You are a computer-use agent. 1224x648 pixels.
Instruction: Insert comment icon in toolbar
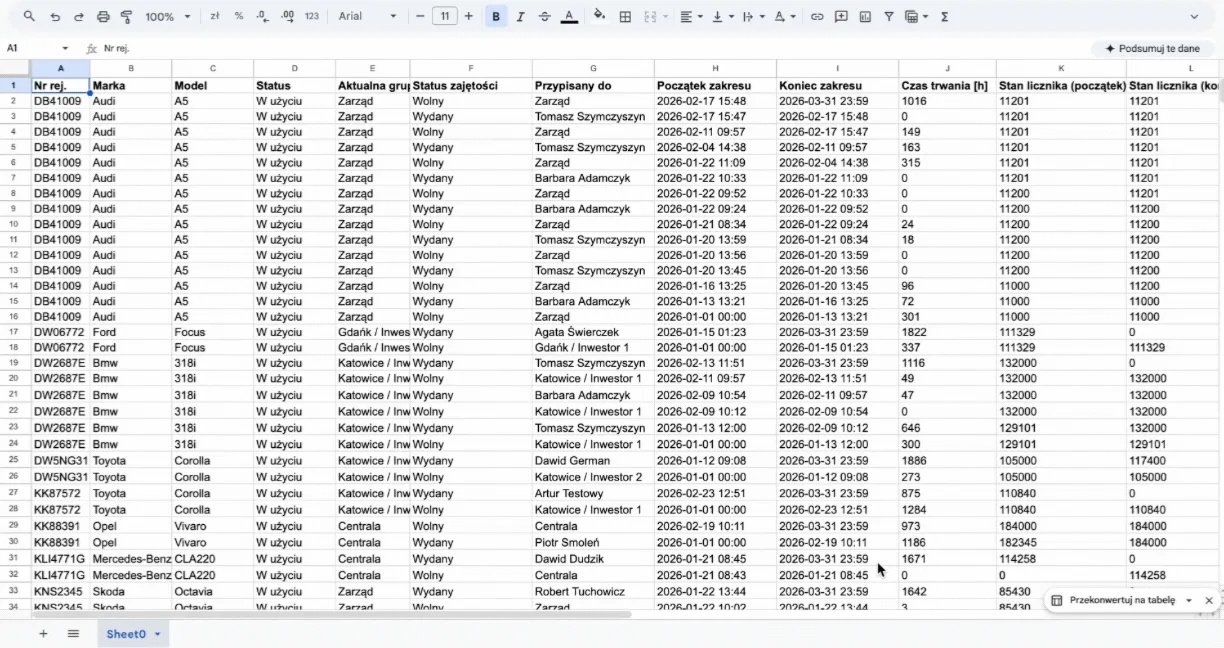[841, 16]
